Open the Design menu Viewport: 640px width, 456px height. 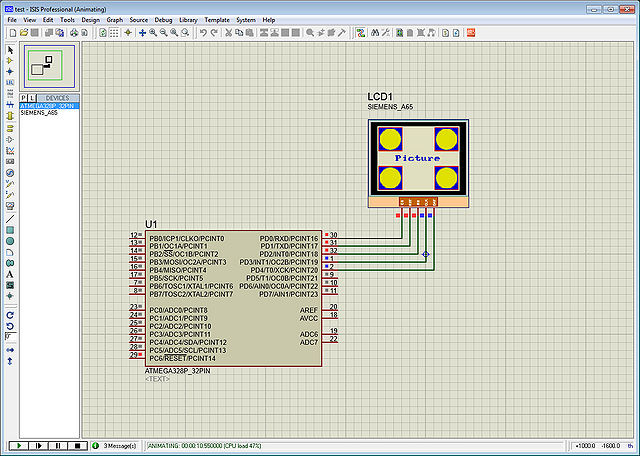[91, 20]
